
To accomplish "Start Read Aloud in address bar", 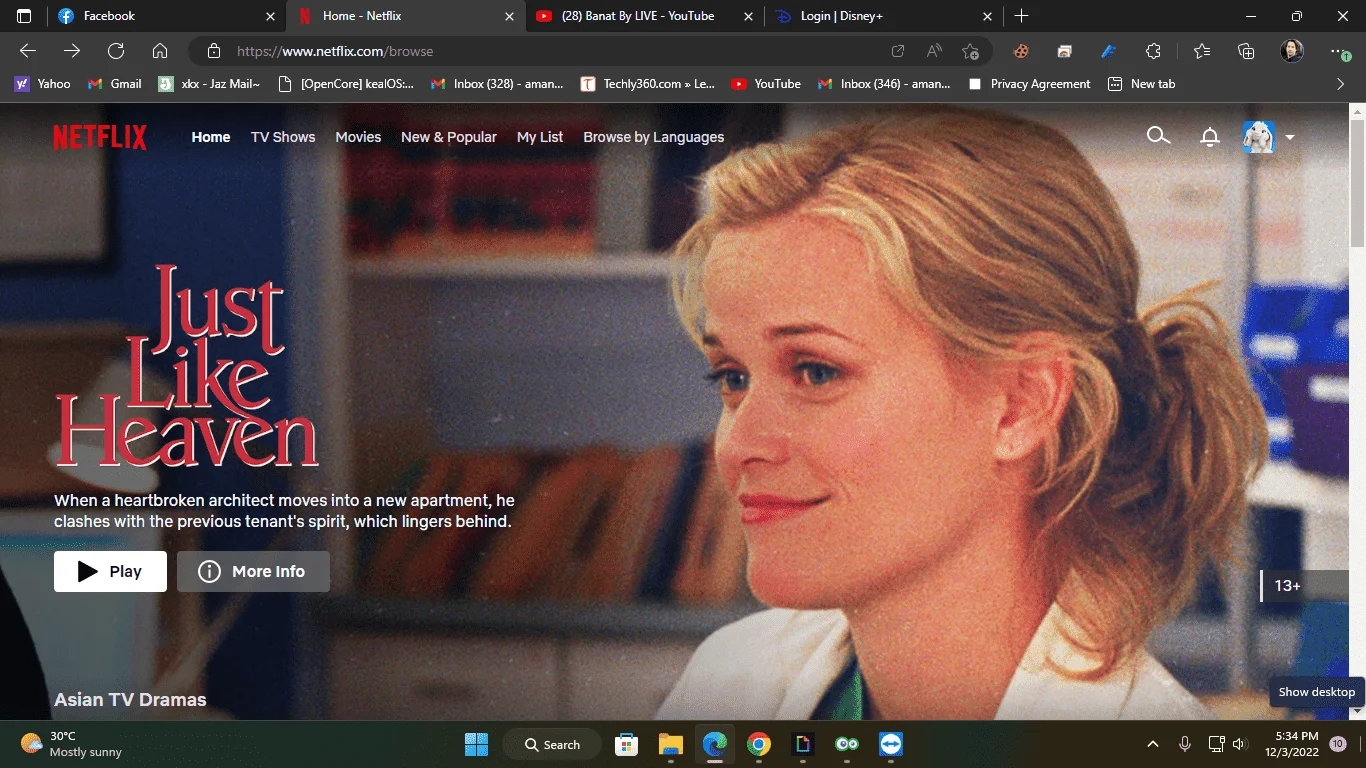I will coord(934,51).
